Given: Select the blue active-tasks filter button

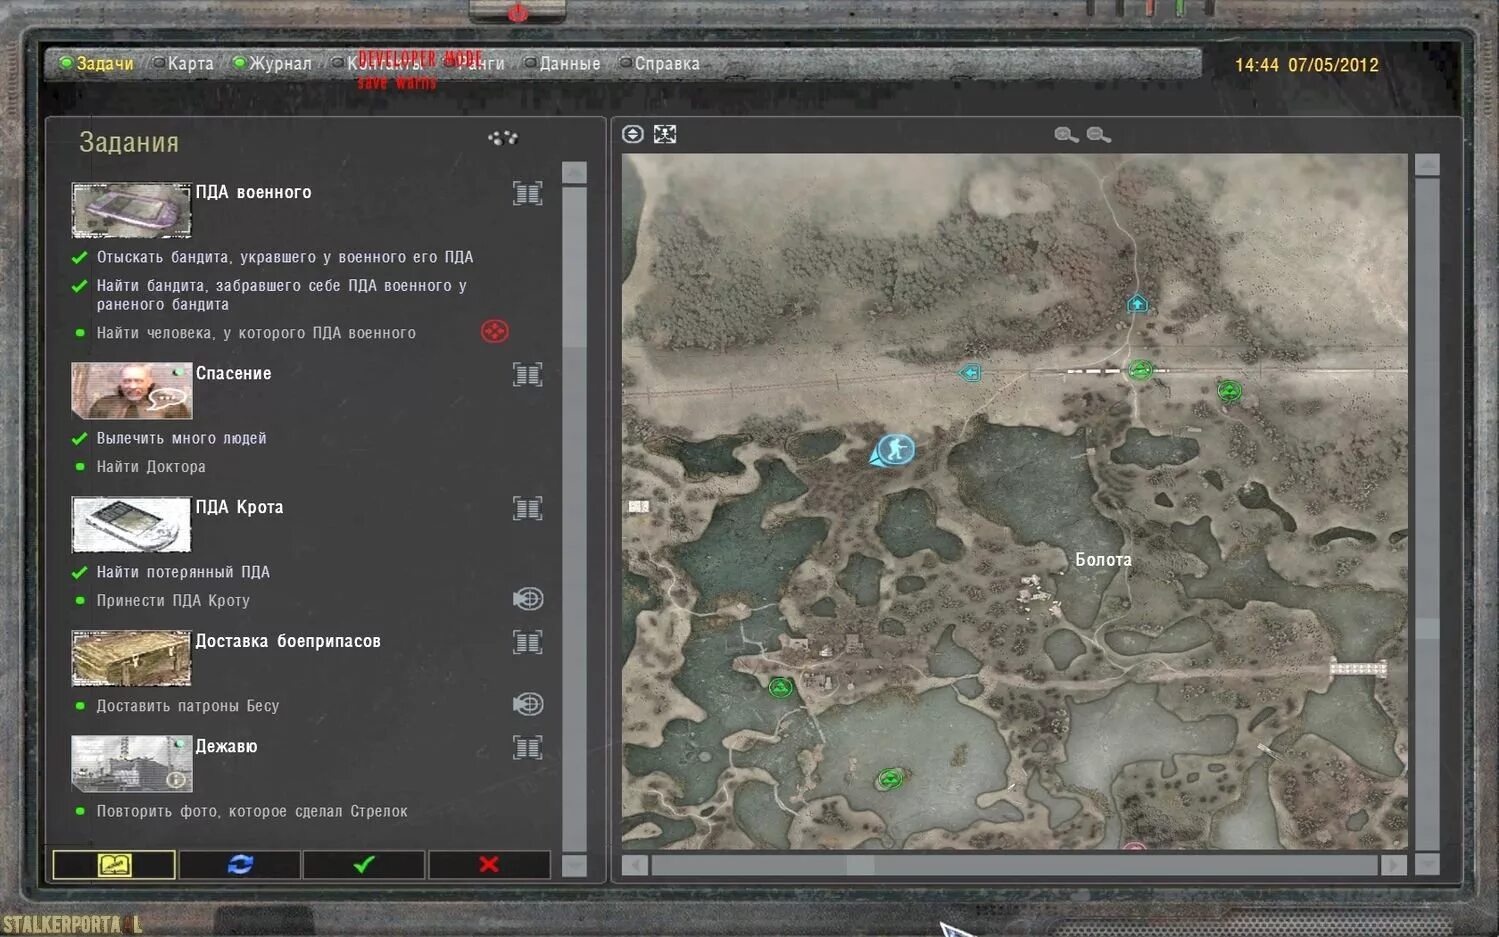Looking at the screenshot, I should point(240,864).
